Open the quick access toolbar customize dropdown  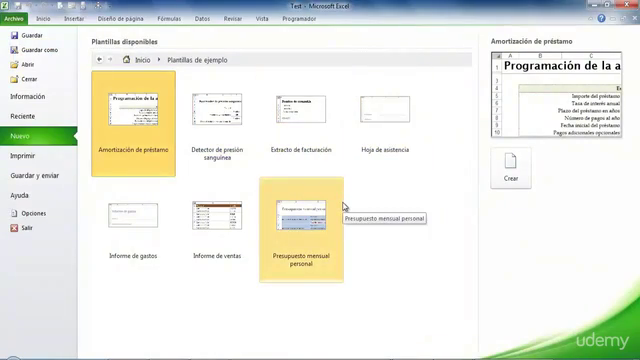(109, 6)
